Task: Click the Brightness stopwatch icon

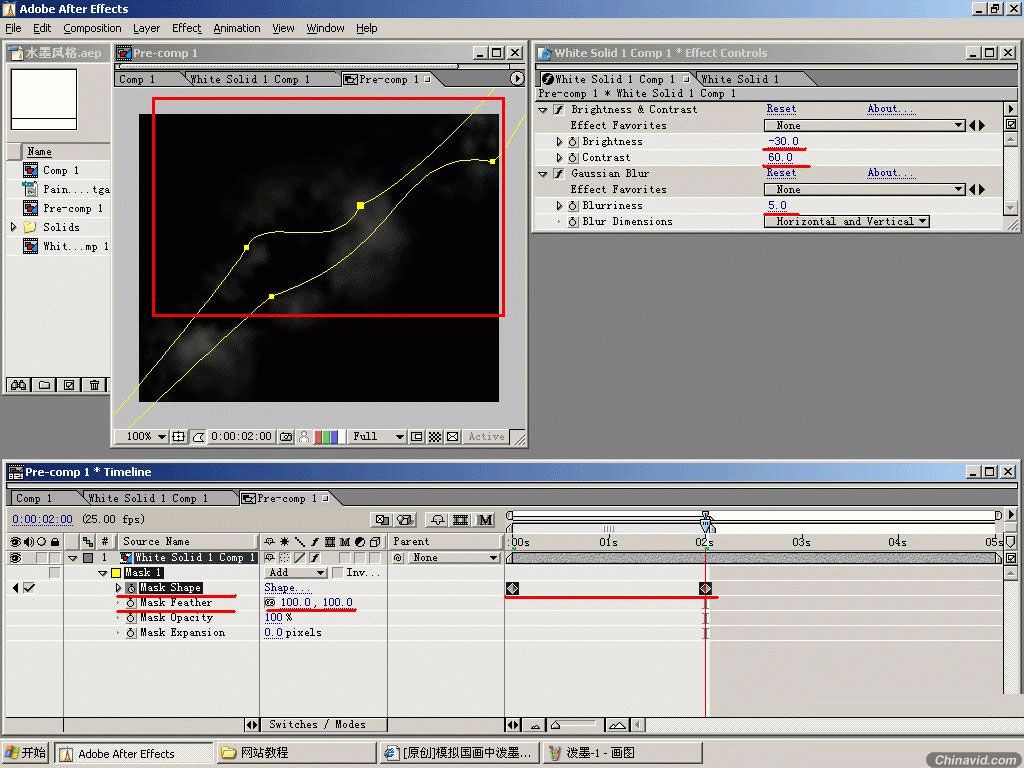Action: 573,142
